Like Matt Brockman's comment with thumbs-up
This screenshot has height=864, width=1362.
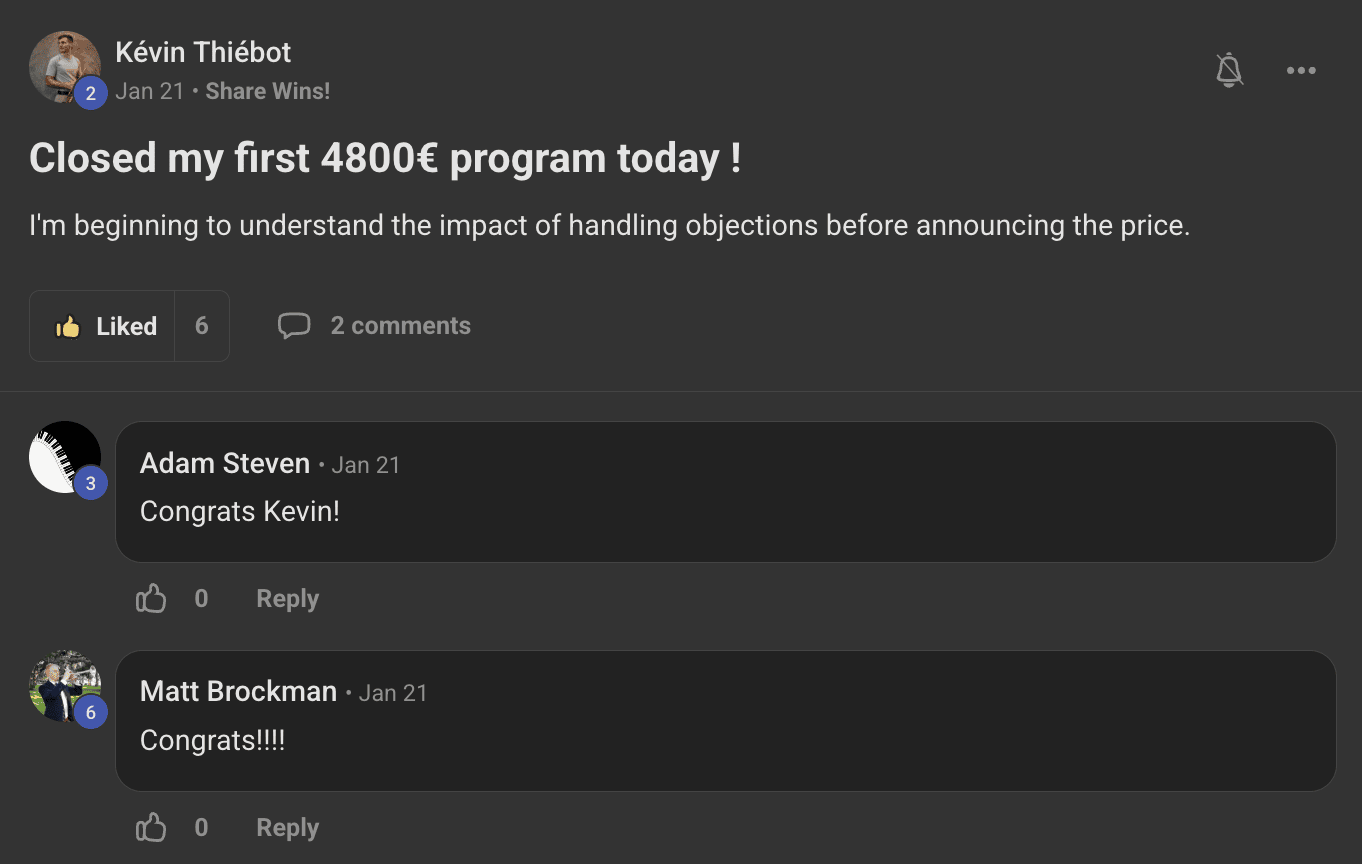151,828
